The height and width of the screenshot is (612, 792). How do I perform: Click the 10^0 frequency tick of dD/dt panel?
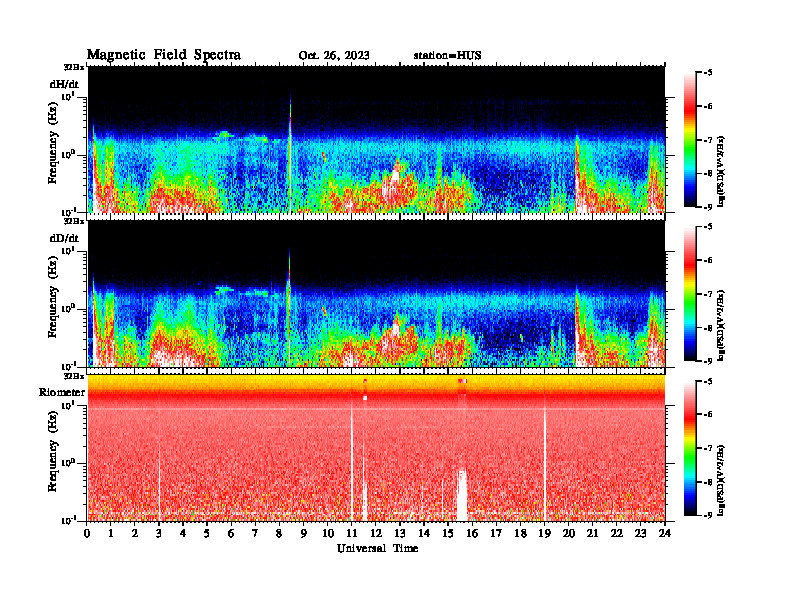[x=68, y=308]
